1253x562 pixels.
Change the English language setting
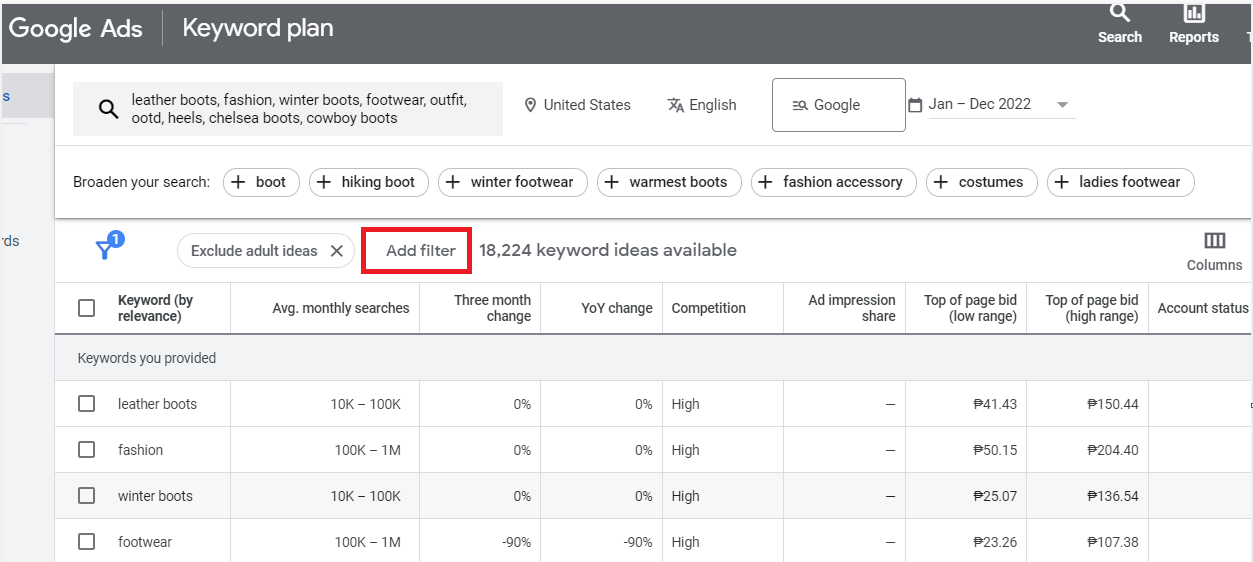click(x=702, y=105)
